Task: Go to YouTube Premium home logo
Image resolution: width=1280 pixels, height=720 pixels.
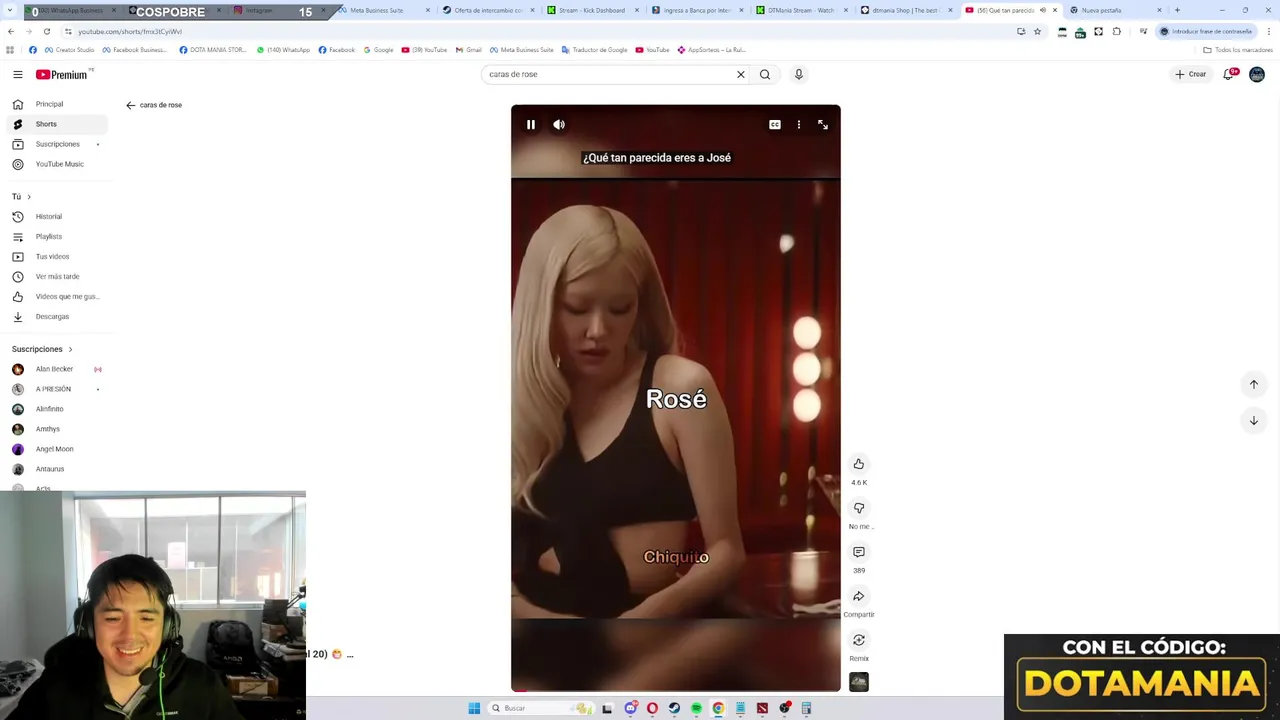Action: (x=64, y=74)
